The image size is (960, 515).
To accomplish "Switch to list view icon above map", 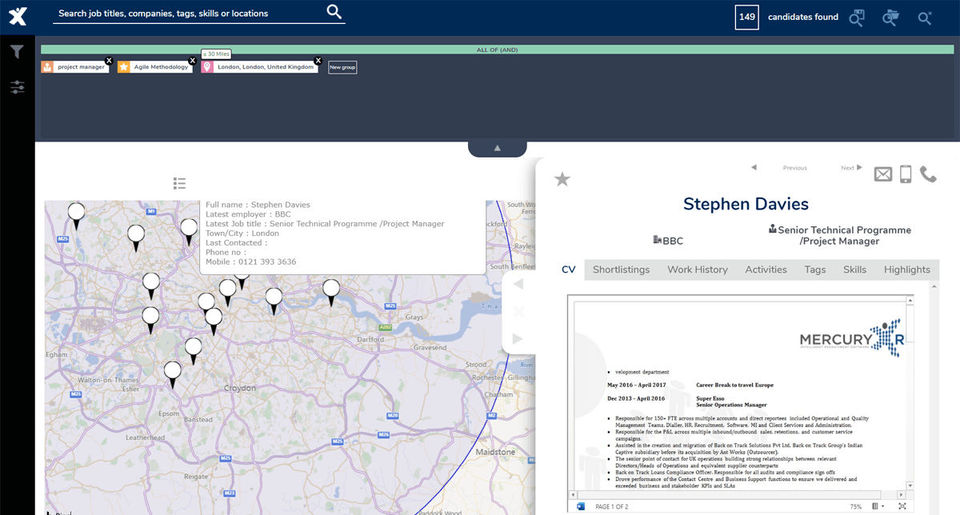I will point(179,183).
